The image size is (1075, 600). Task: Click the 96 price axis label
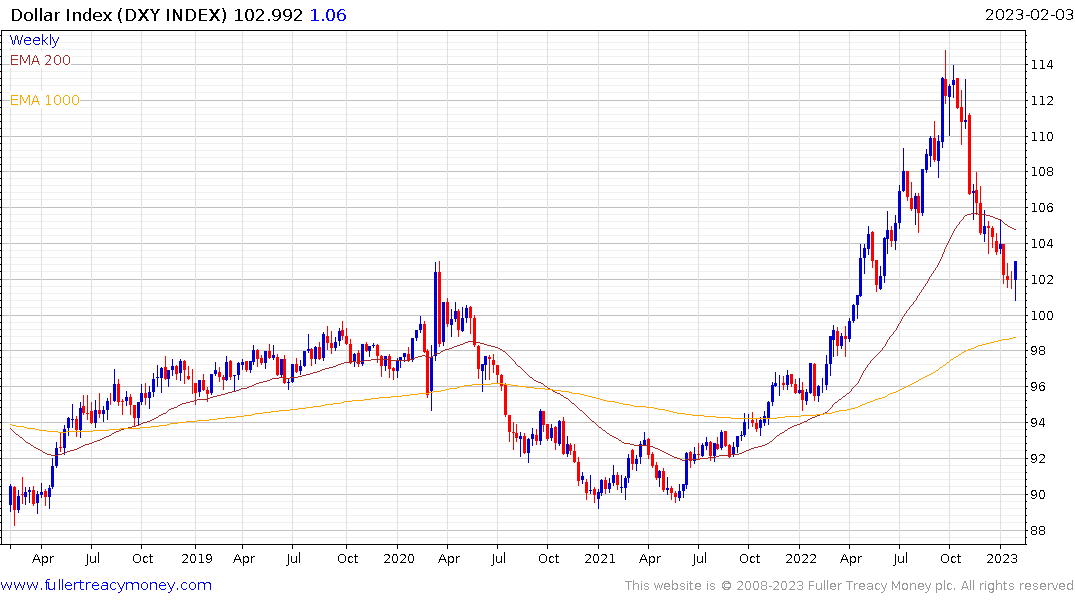(x=1039, y=387)
